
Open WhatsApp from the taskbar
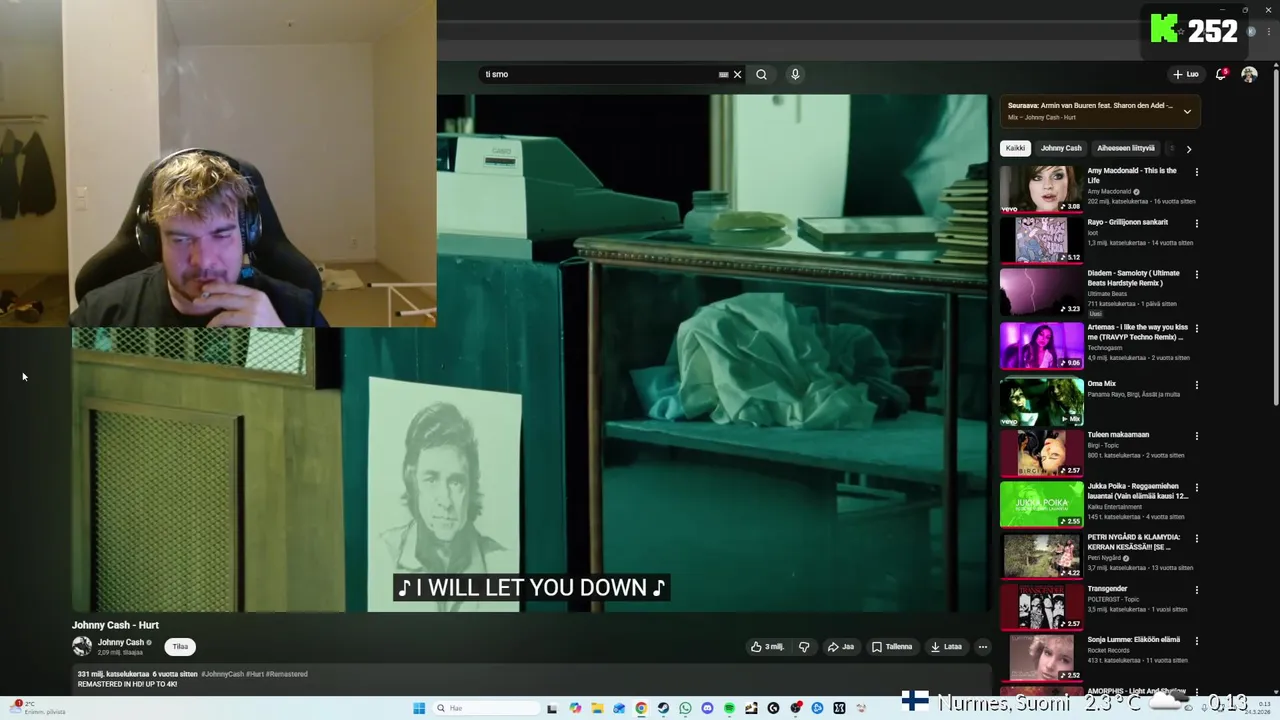coord(685,708)
